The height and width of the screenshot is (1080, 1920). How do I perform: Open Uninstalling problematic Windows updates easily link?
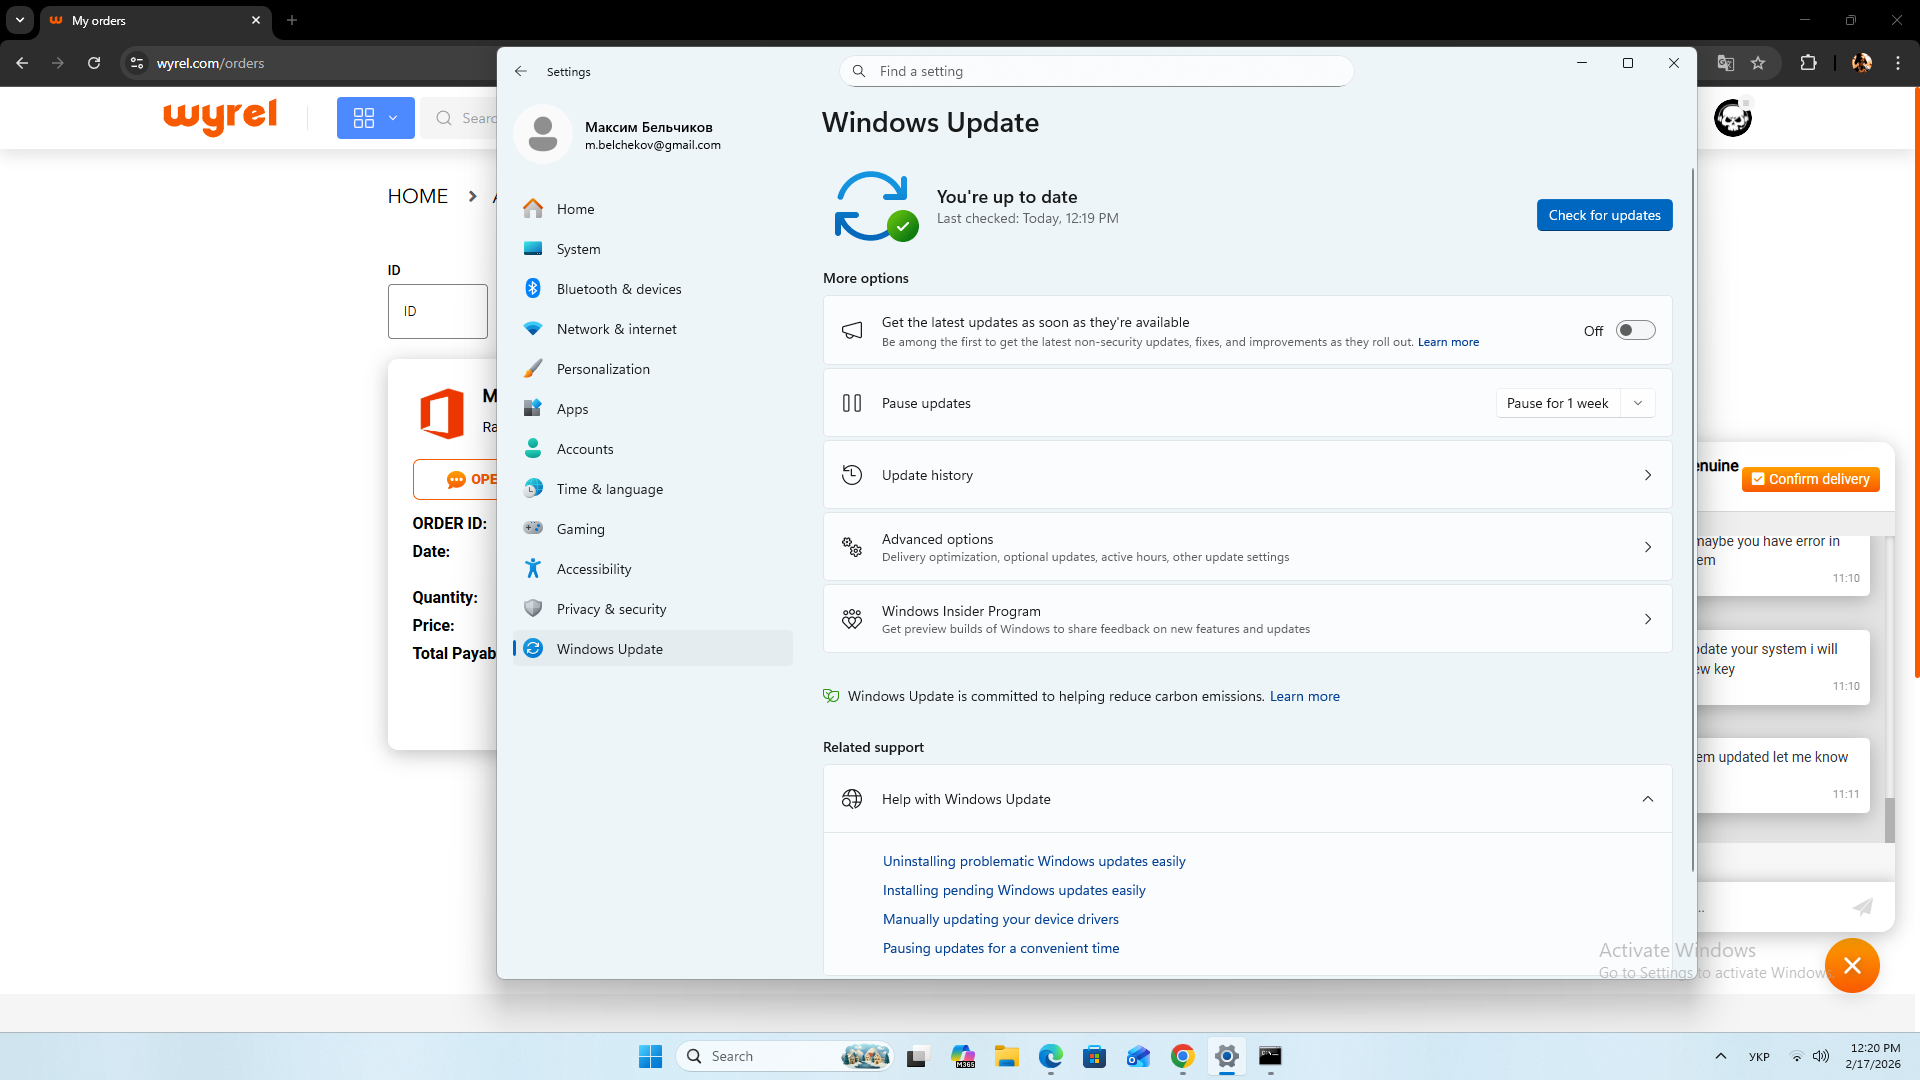coord(1034,861)
